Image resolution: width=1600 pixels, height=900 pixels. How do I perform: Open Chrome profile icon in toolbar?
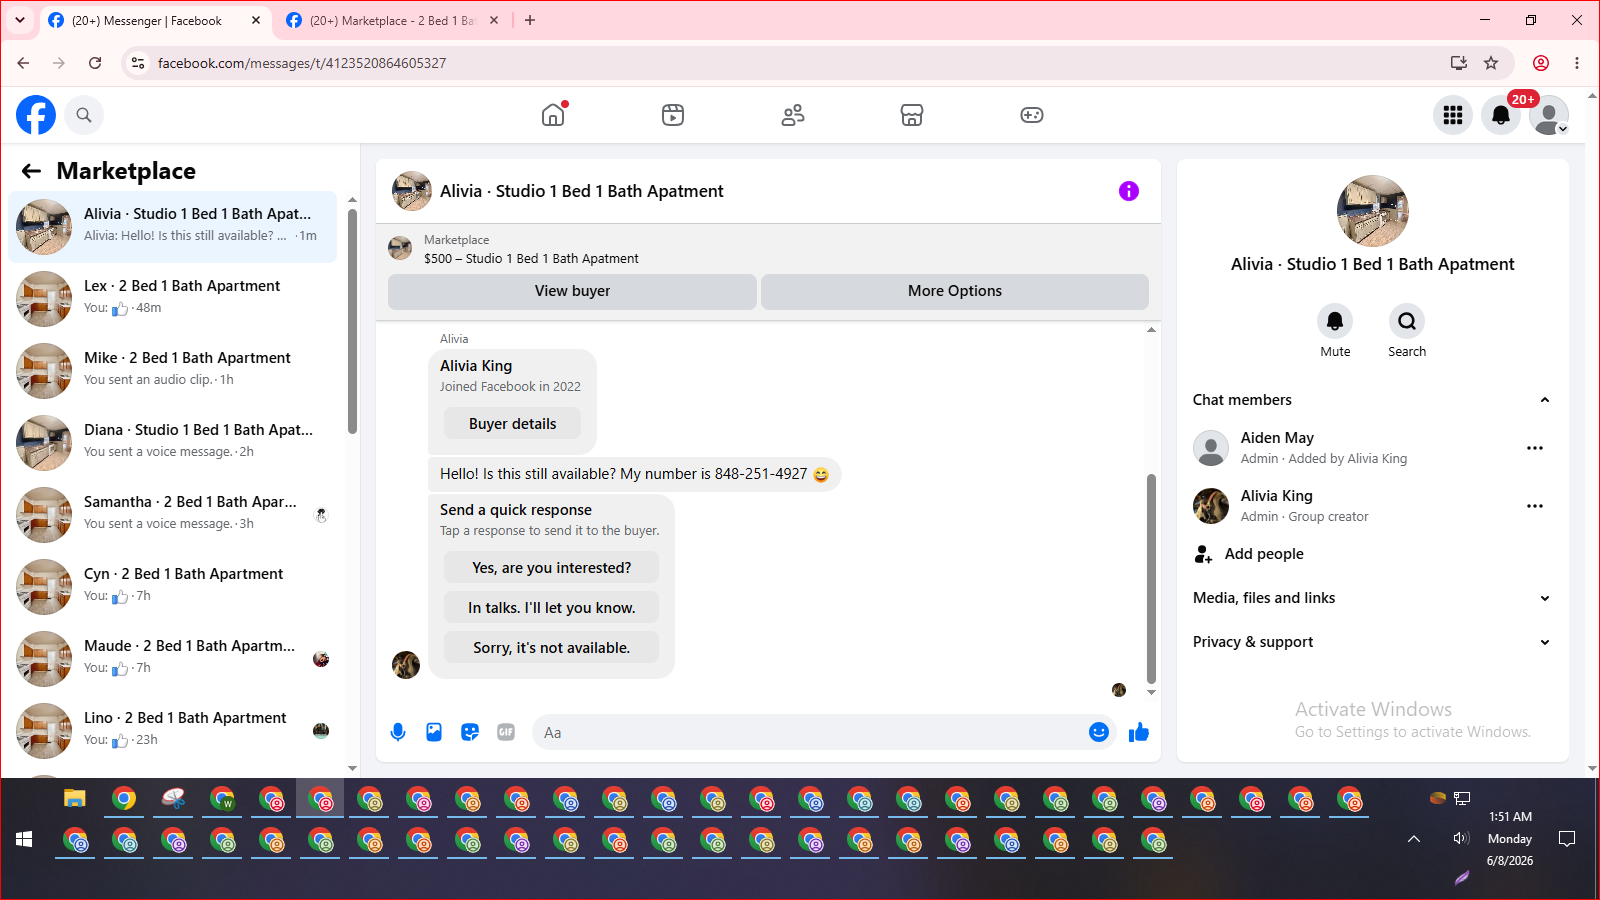point(1541,63)
